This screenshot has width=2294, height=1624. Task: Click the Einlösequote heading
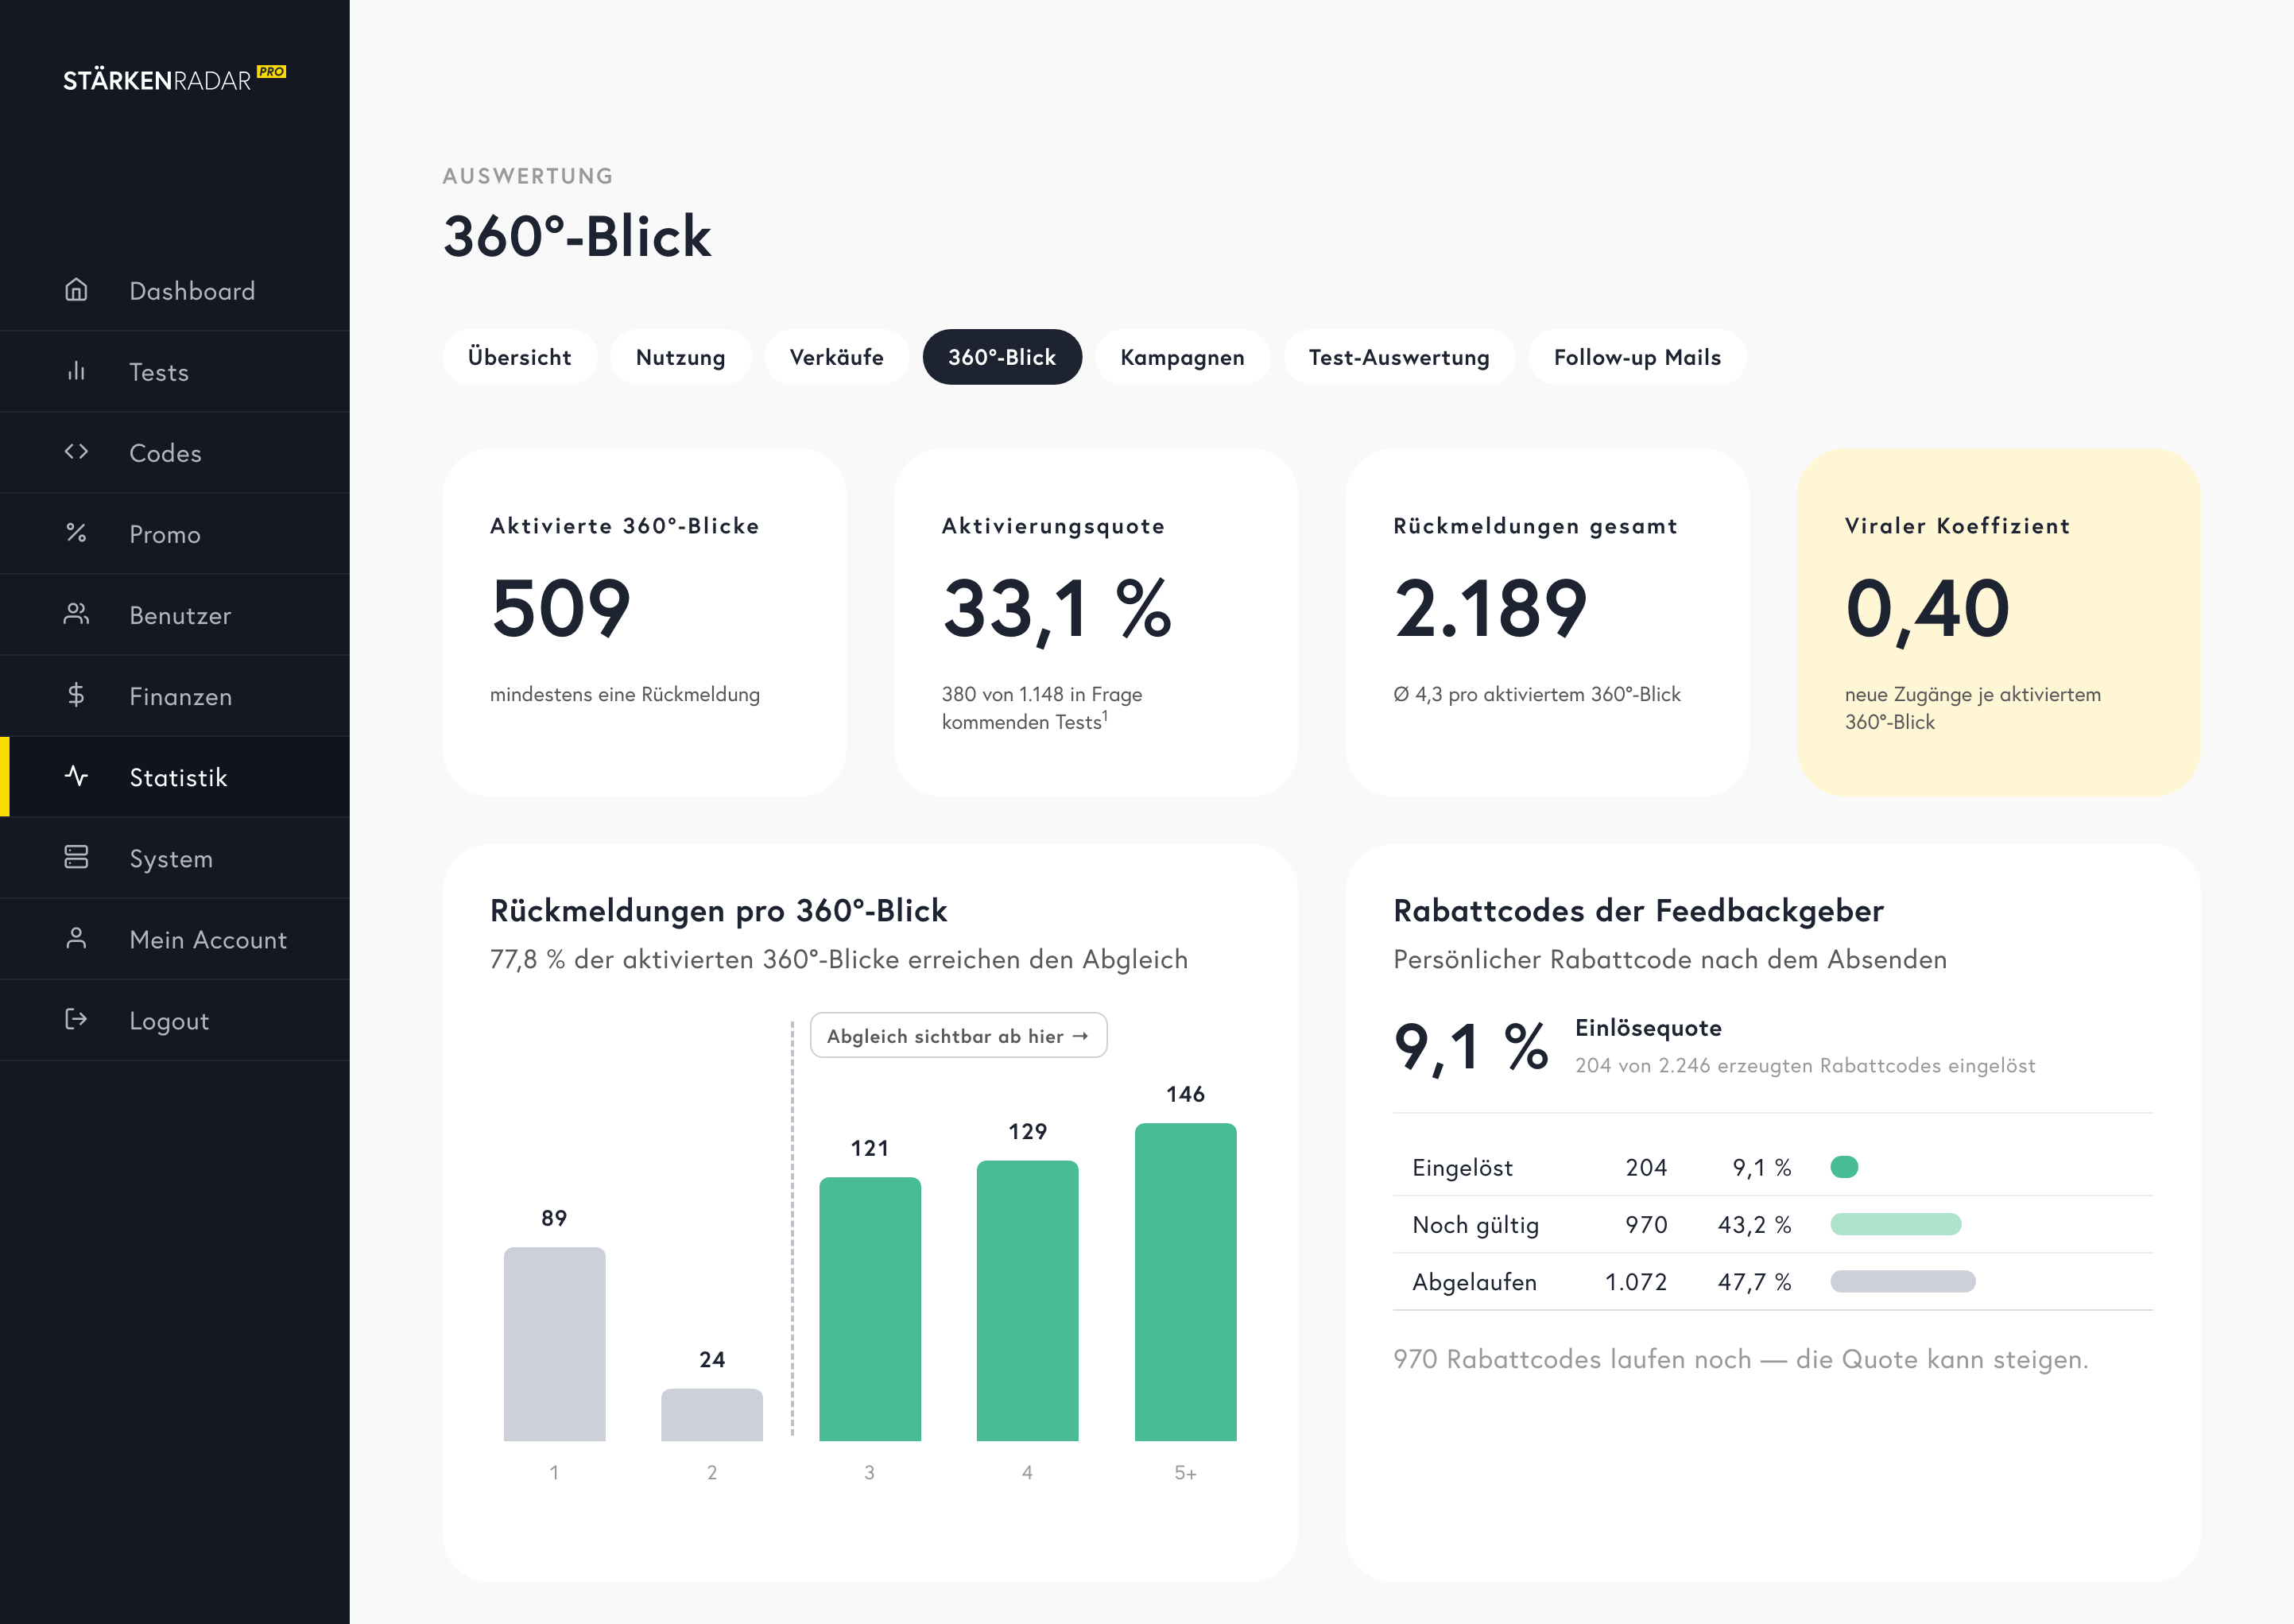click(1648, 1028)
